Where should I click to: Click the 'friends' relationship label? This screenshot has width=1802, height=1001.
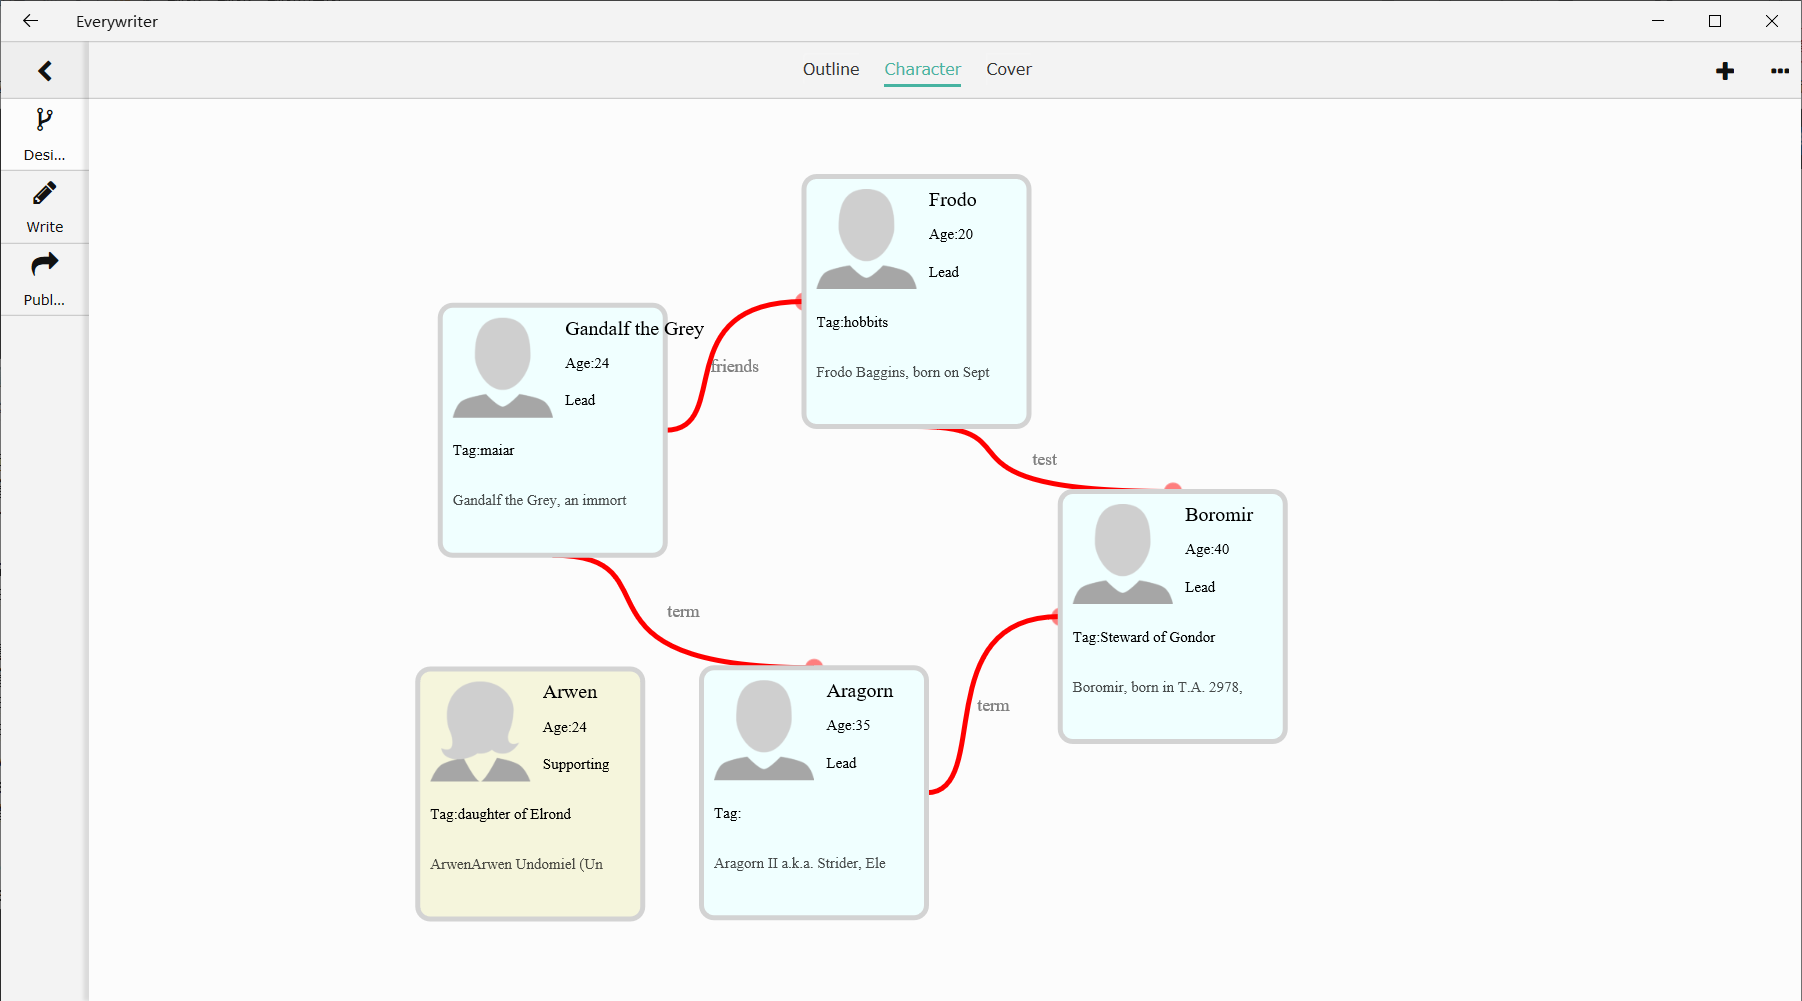coord(735,366)
